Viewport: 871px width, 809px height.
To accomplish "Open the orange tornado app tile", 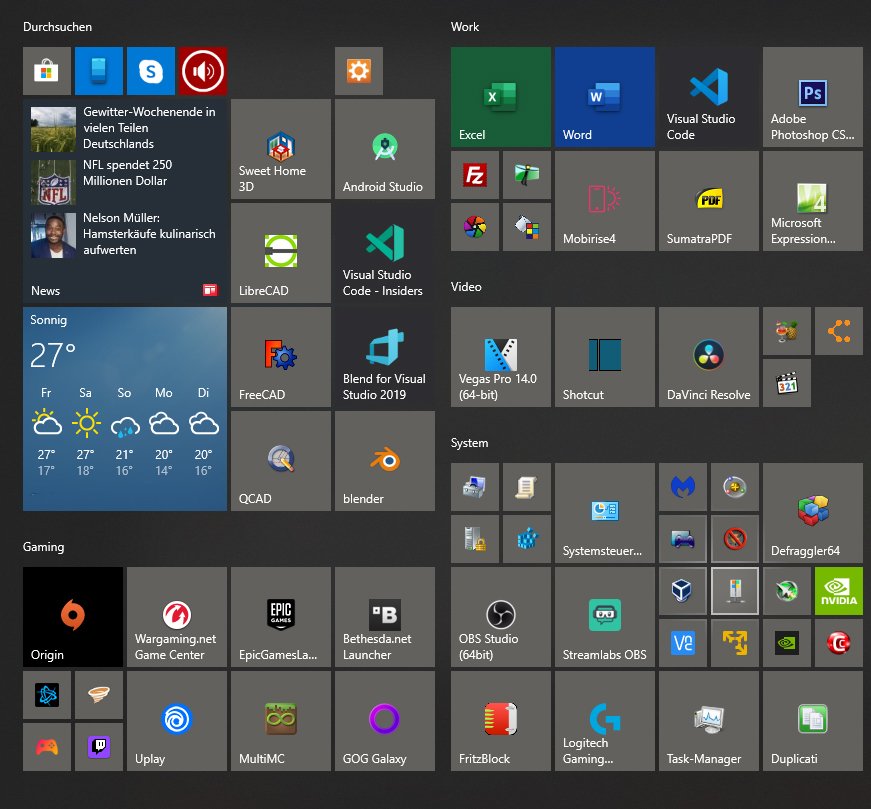I will pyautogui.click(x=99, y=695).
